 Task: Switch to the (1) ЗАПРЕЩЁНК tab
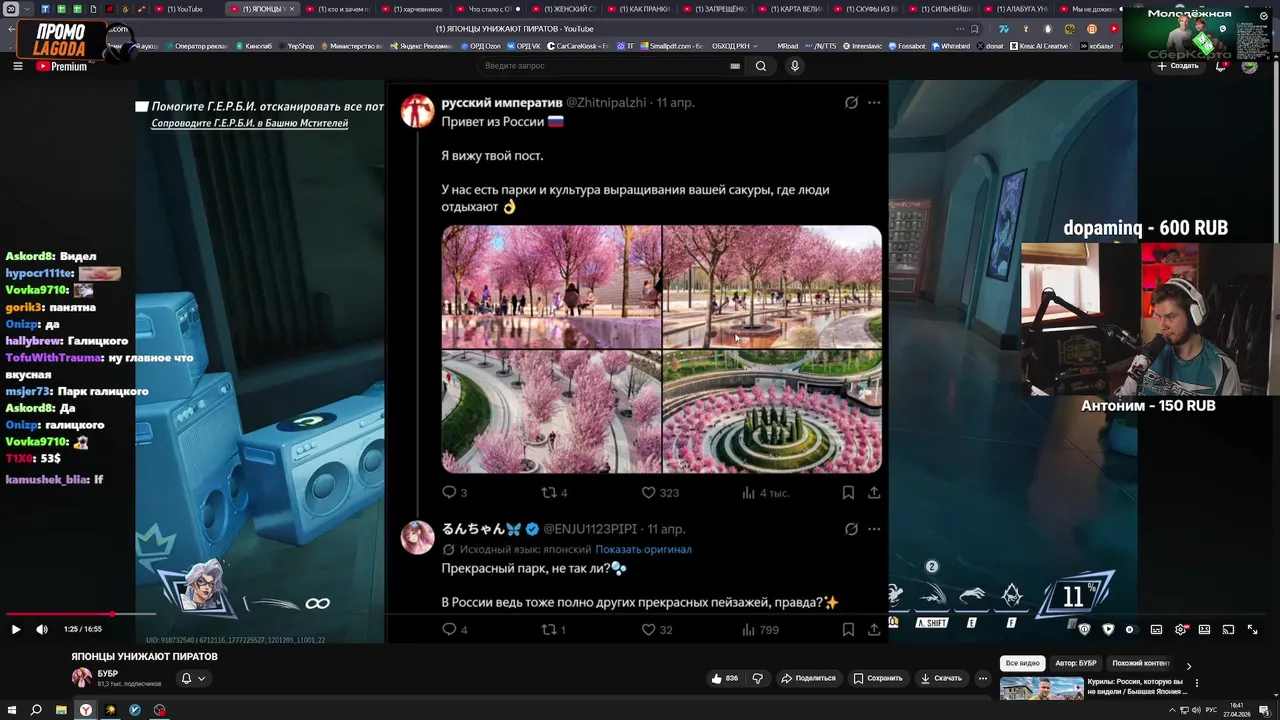click(716, 9)
